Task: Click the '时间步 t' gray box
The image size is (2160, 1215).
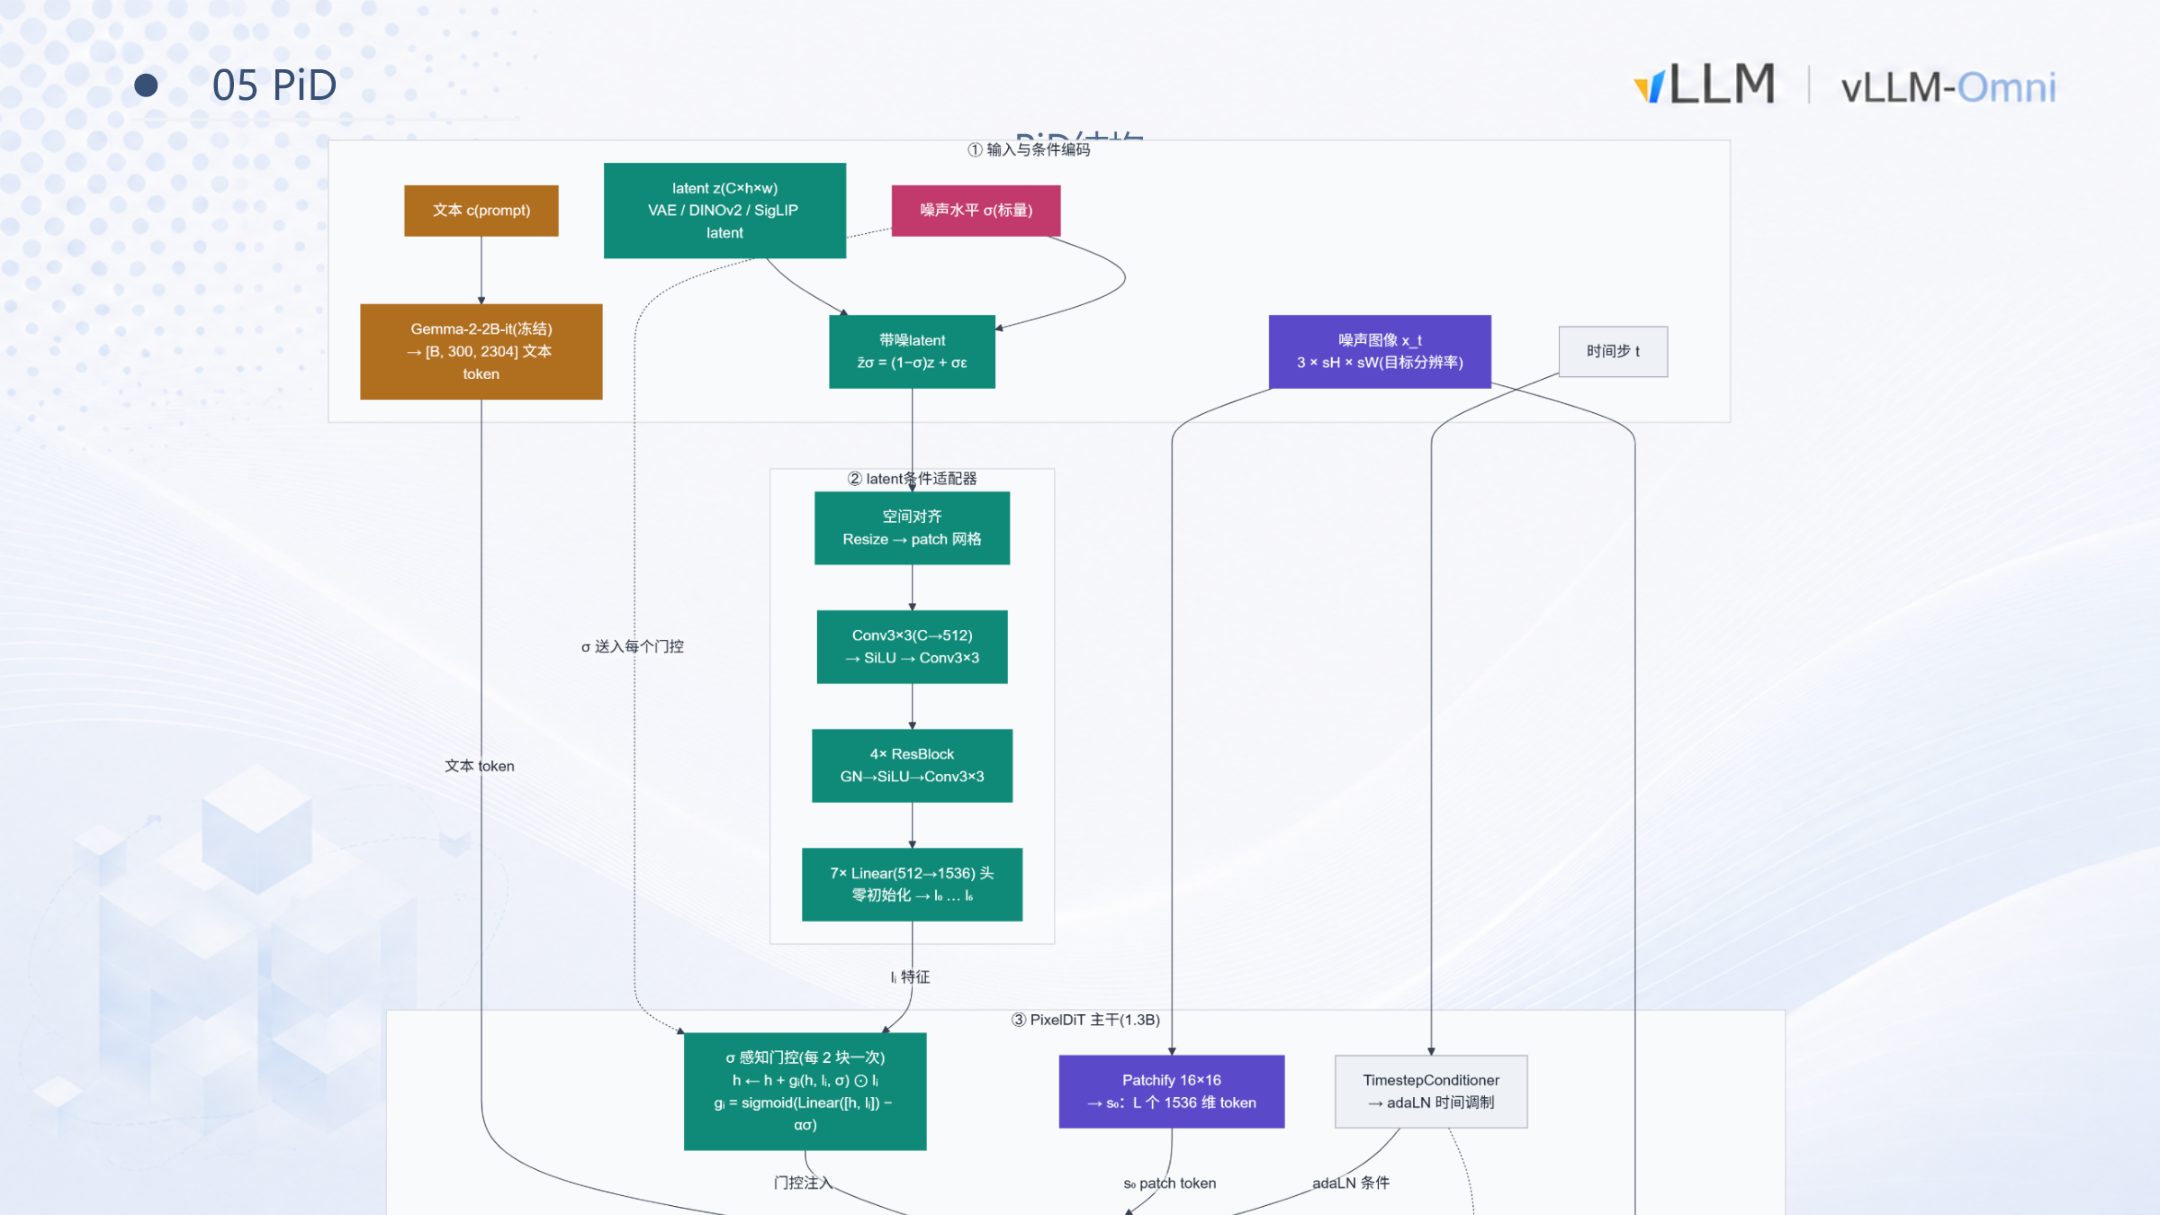Action: (1613, 351)
